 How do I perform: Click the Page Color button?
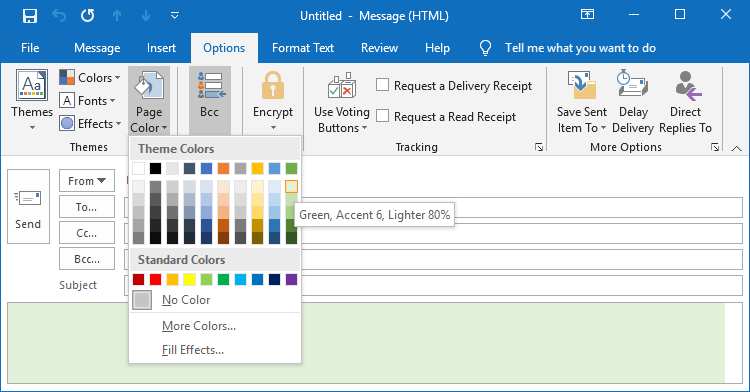click(149, 101)
